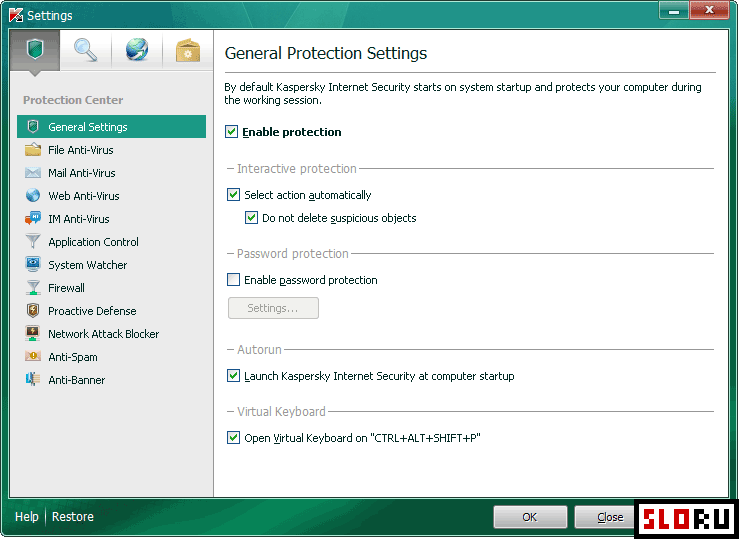
Task: Select Mail Anti-Virus label
Action: [x=82, y=173]
